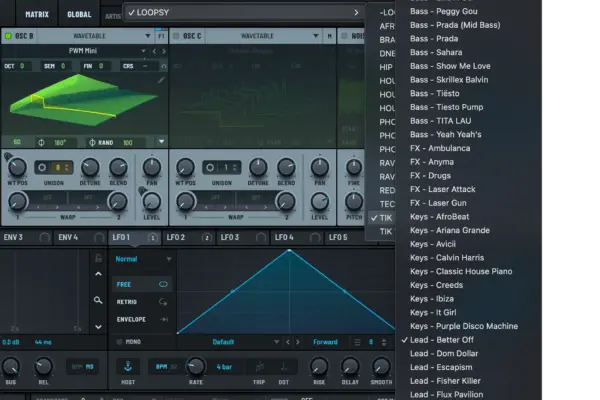Click the OSC B LEVEL knob
The image size is (600, 400).
[x=152, y=200]
